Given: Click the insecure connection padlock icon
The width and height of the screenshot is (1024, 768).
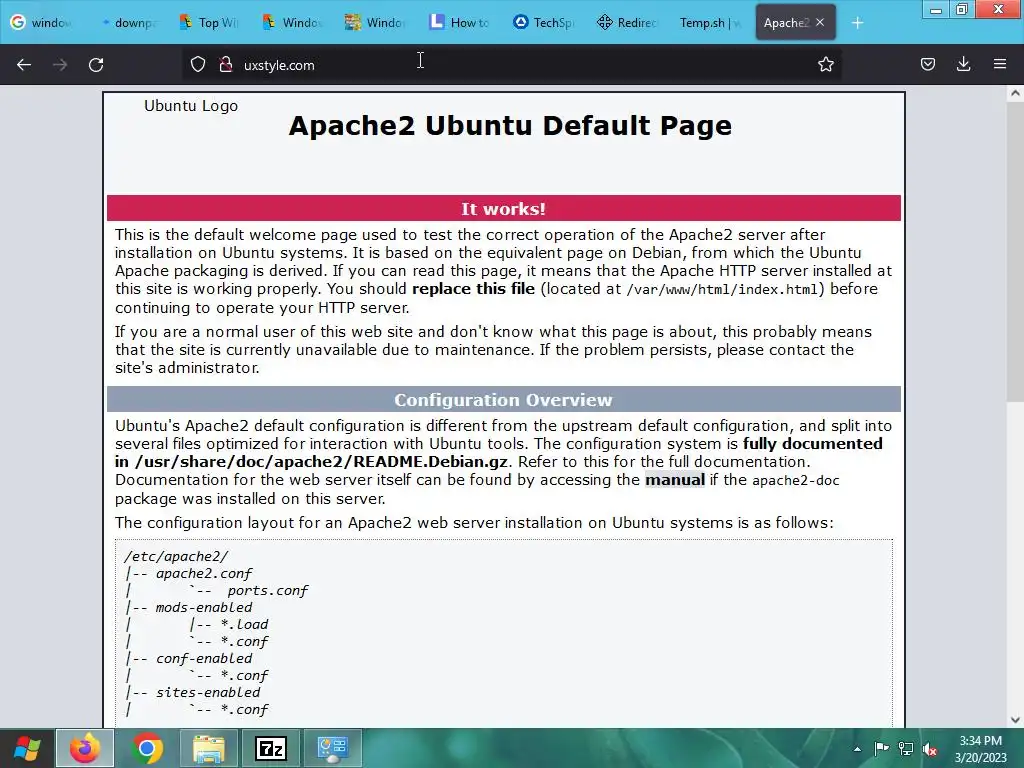Looking at the screenshot, I should tap(226, 65).
